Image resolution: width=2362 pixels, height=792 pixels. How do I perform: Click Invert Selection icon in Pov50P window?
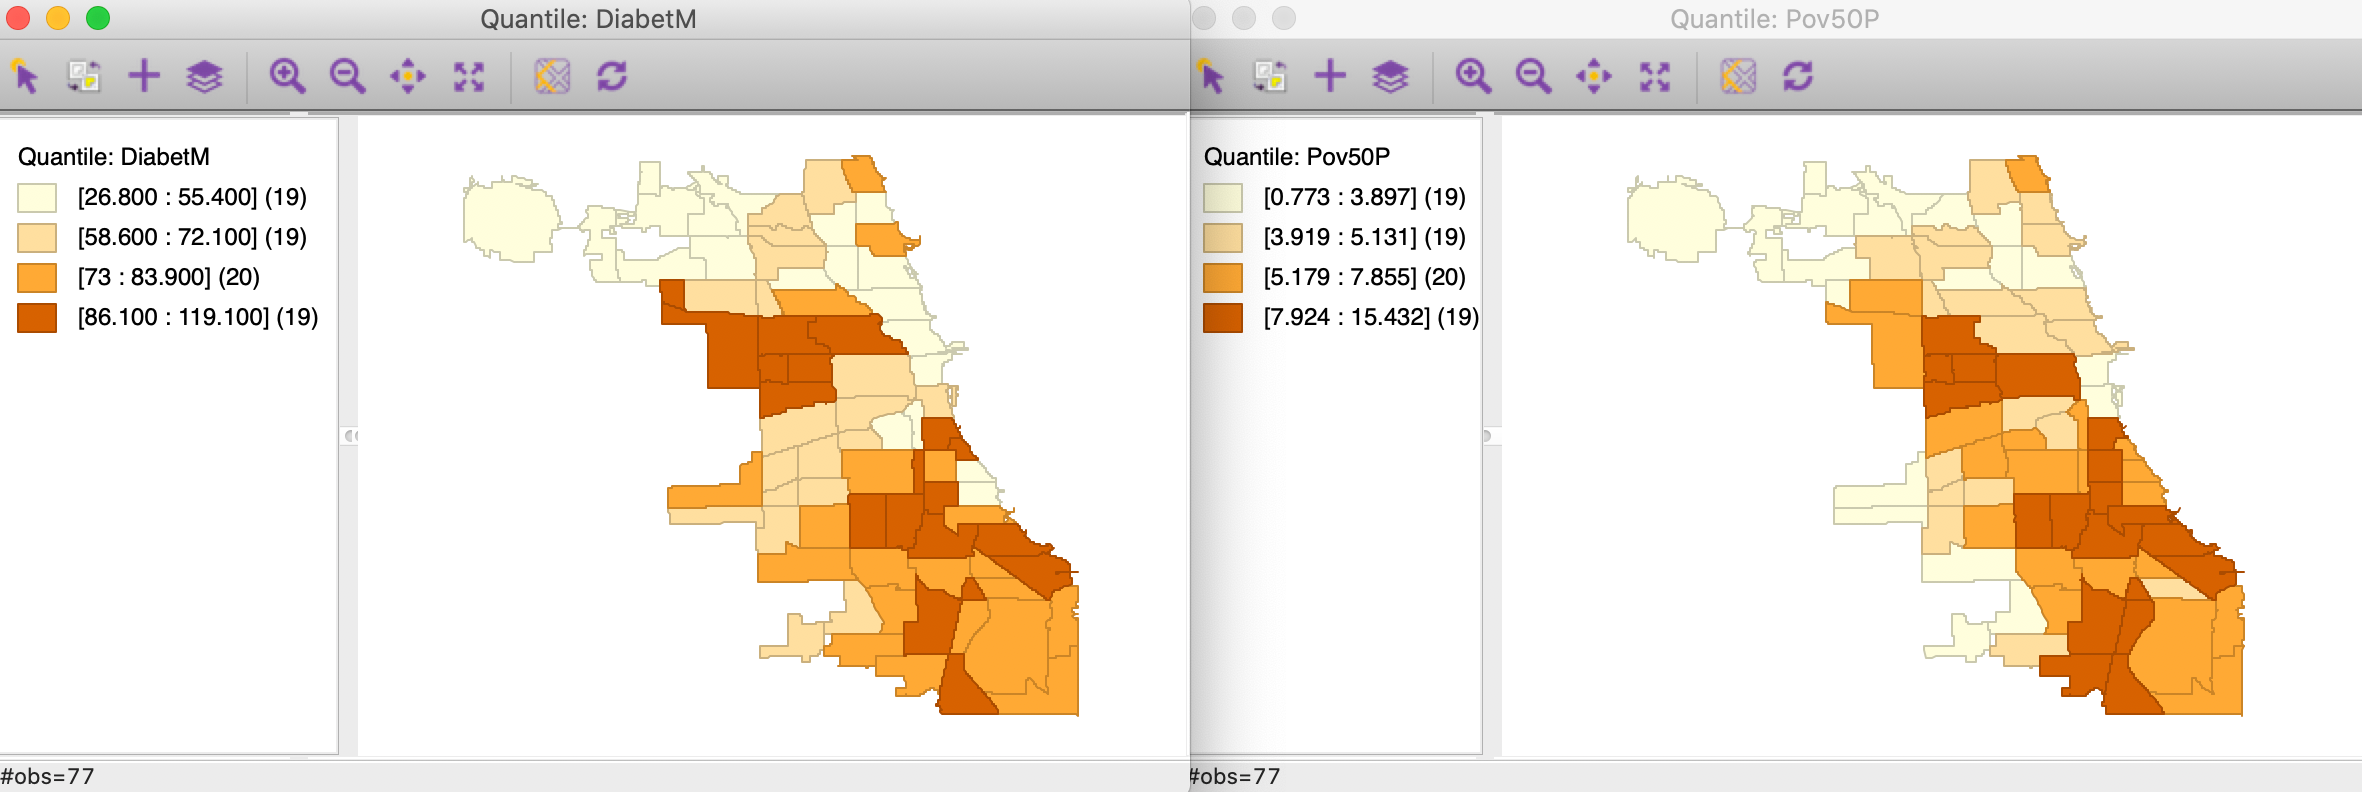point(1270,76)
